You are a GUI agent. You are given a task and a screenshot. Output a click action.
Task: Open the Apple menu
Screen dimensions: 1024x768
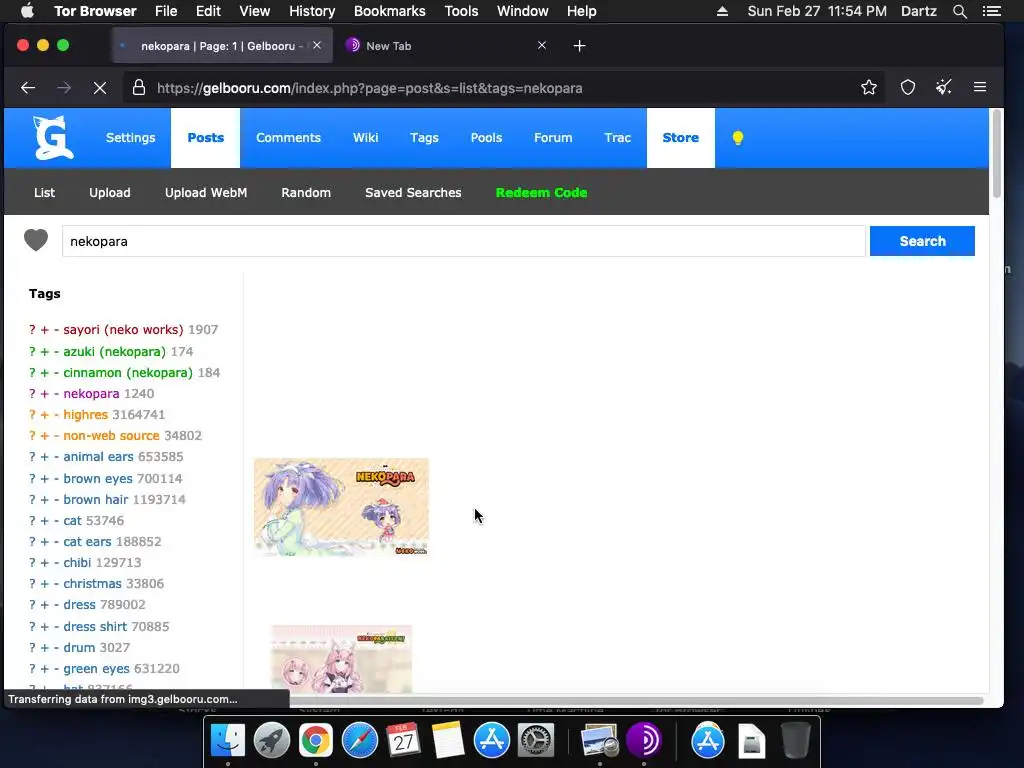pyautogui.click(x=27, y=11)
